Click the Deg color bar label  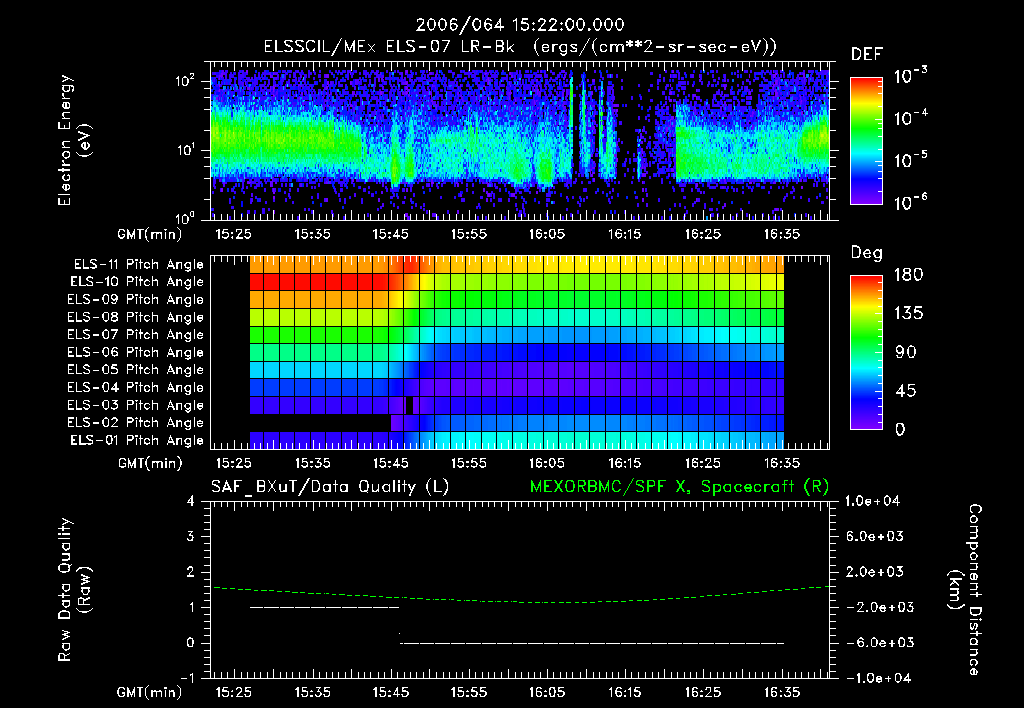(x=867, y=253)
